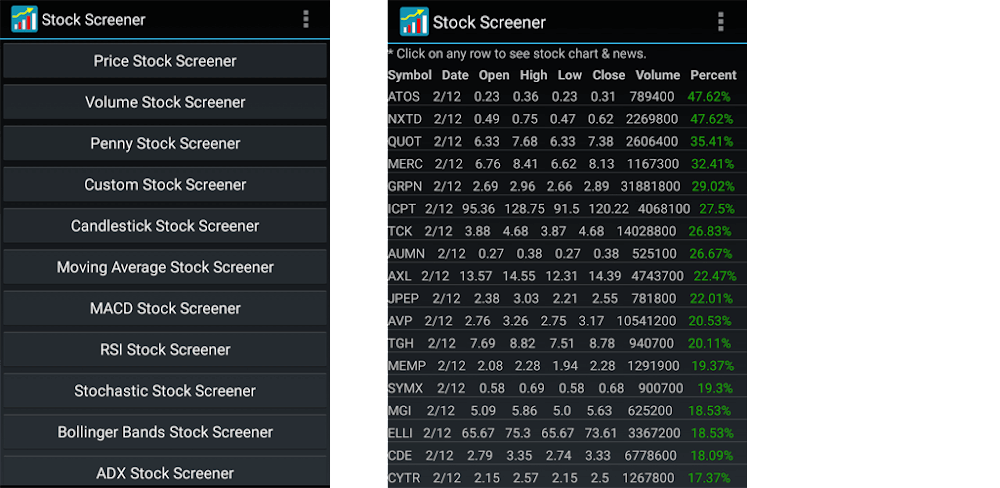Open RSI Stock Screener

click(x=165, y=350)
